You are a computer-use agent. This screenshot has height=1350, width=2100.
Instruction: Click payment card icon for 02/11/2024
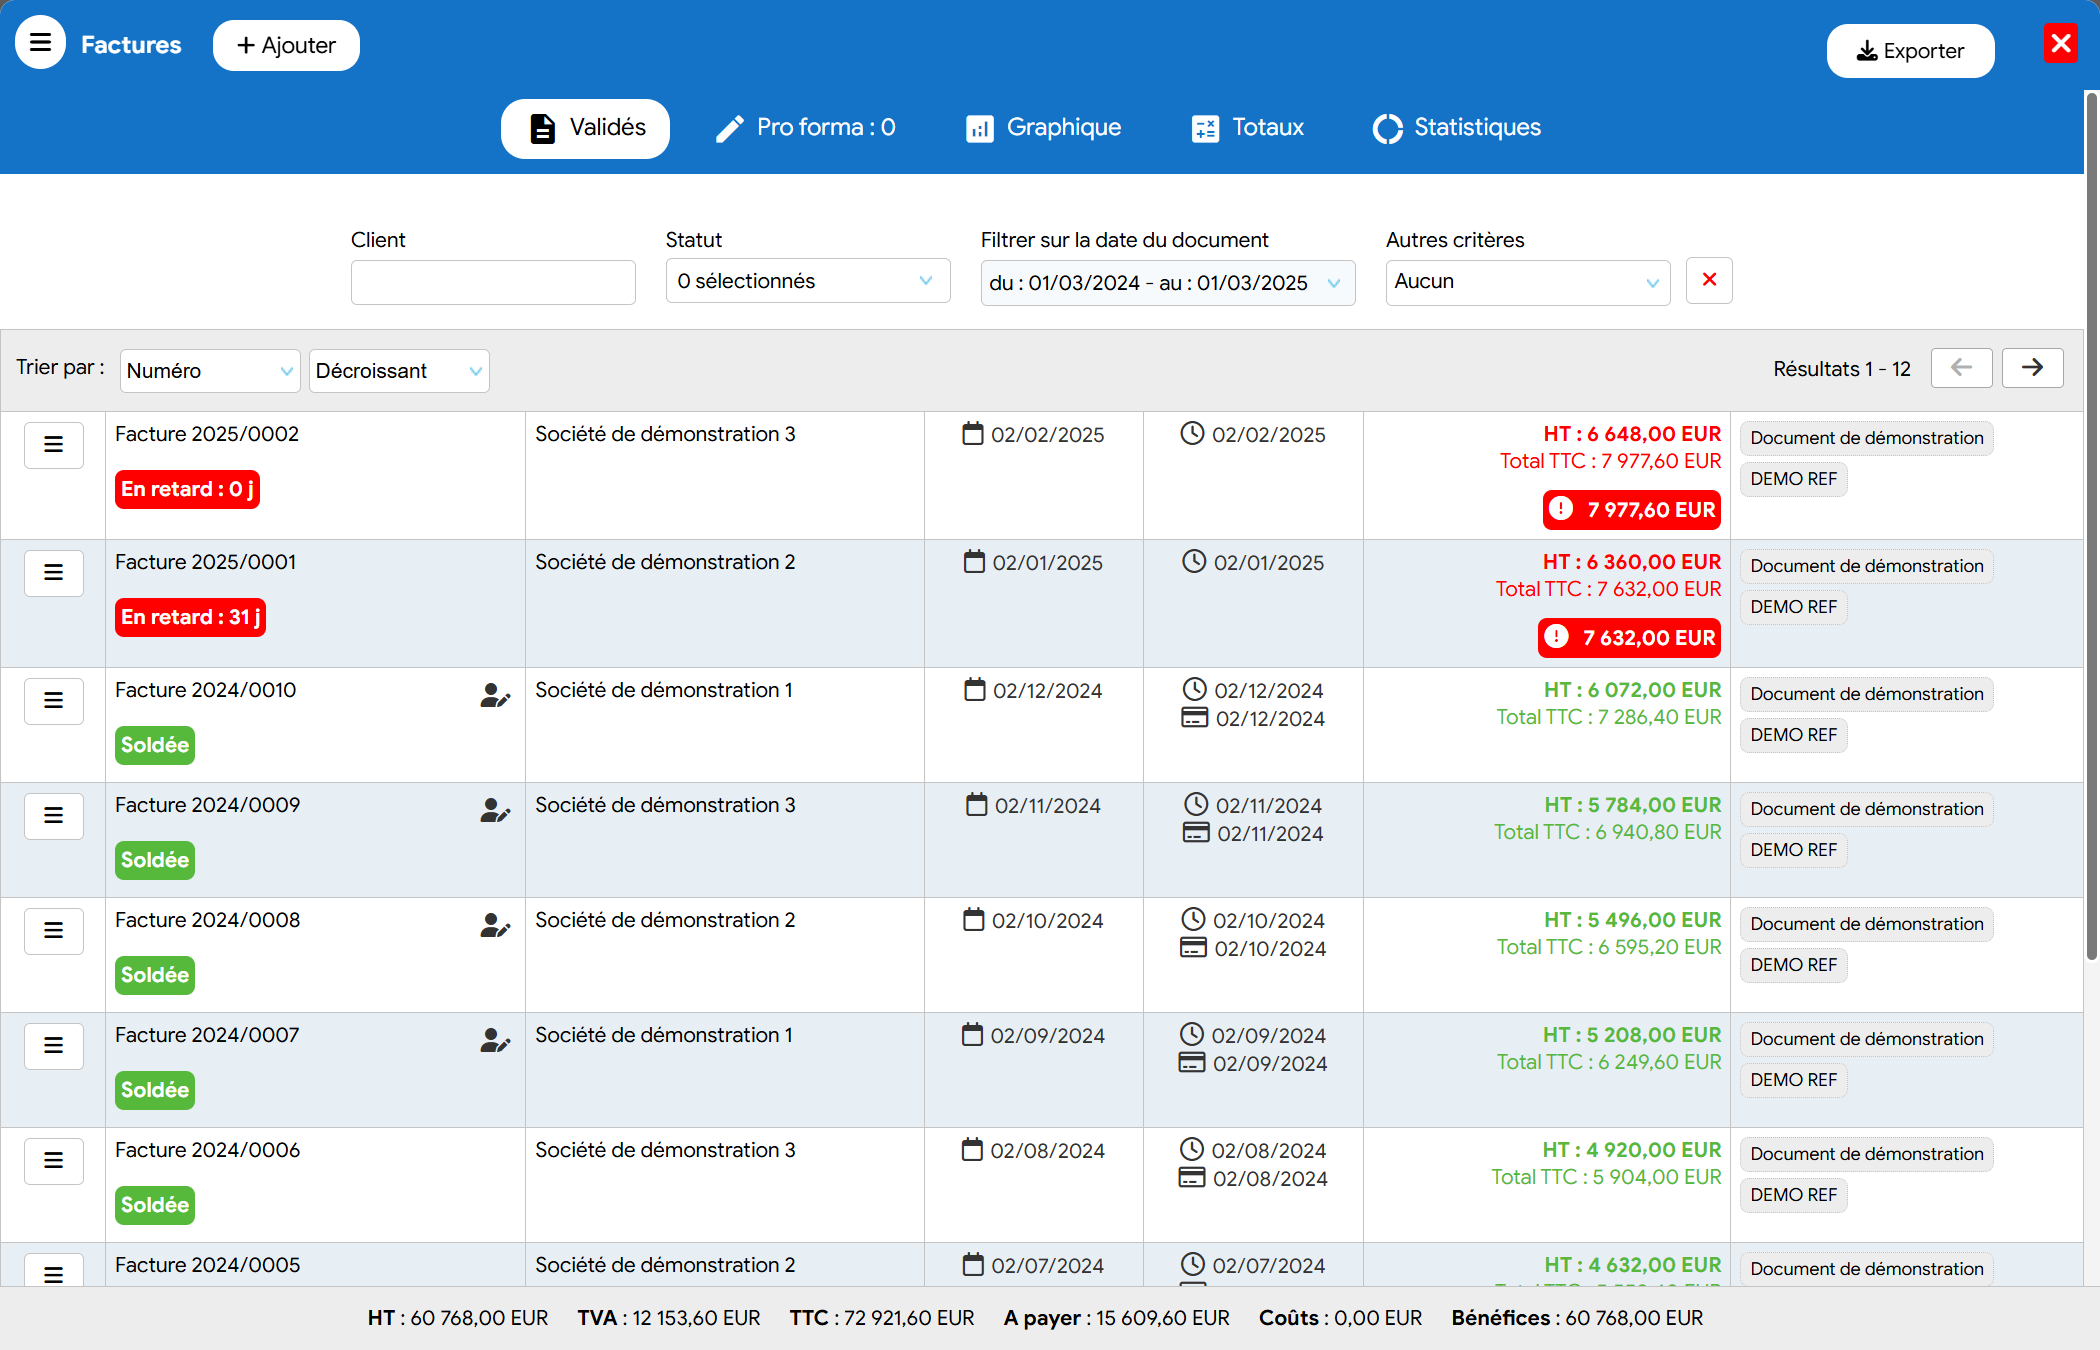point(1196,833)
